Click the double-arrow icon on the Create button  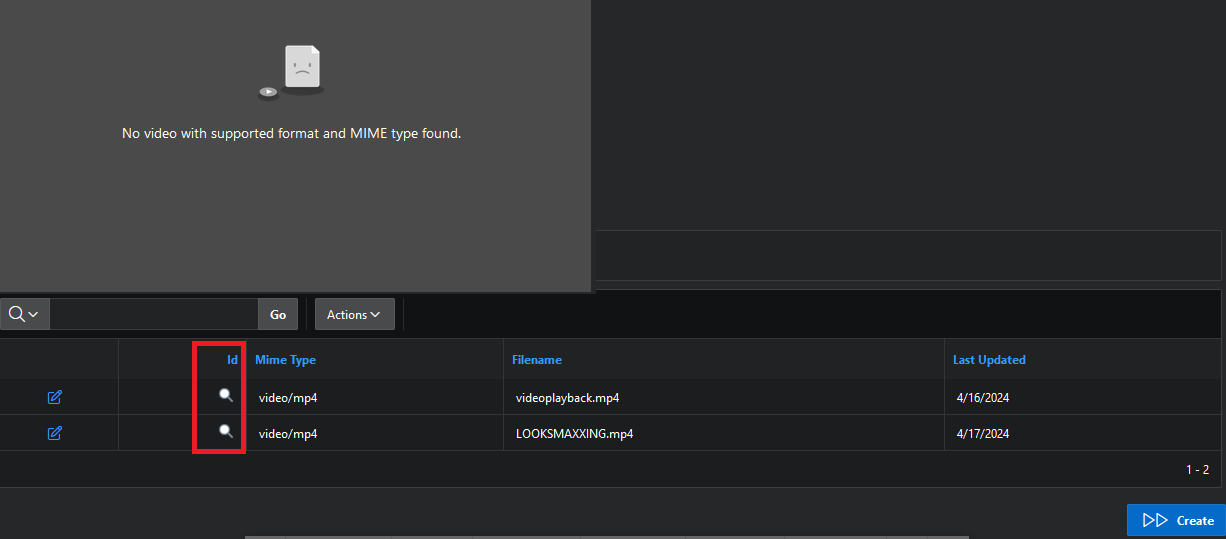pos(1154,520)
